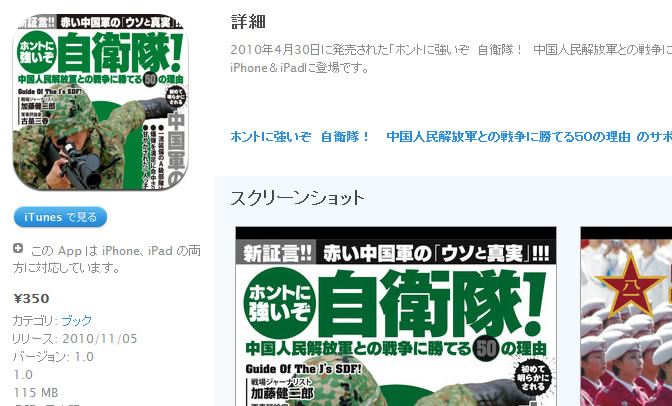Click the 'Guide Of The J's SDF!' text in screenshot

303,369
